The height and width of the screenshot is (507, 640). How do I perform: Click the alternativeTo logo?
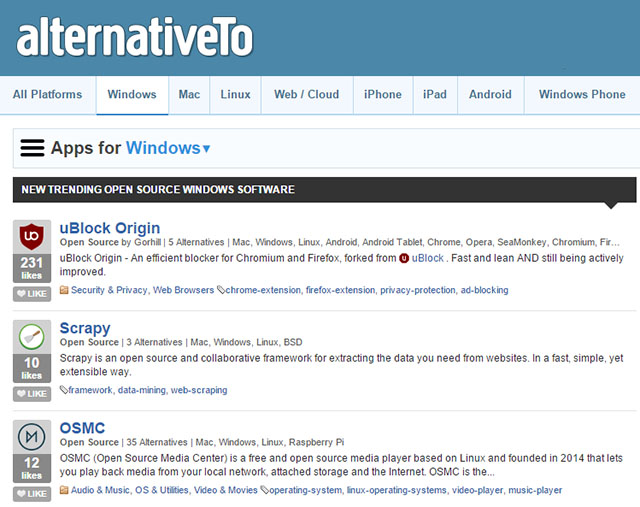click(x=135, y=38)
